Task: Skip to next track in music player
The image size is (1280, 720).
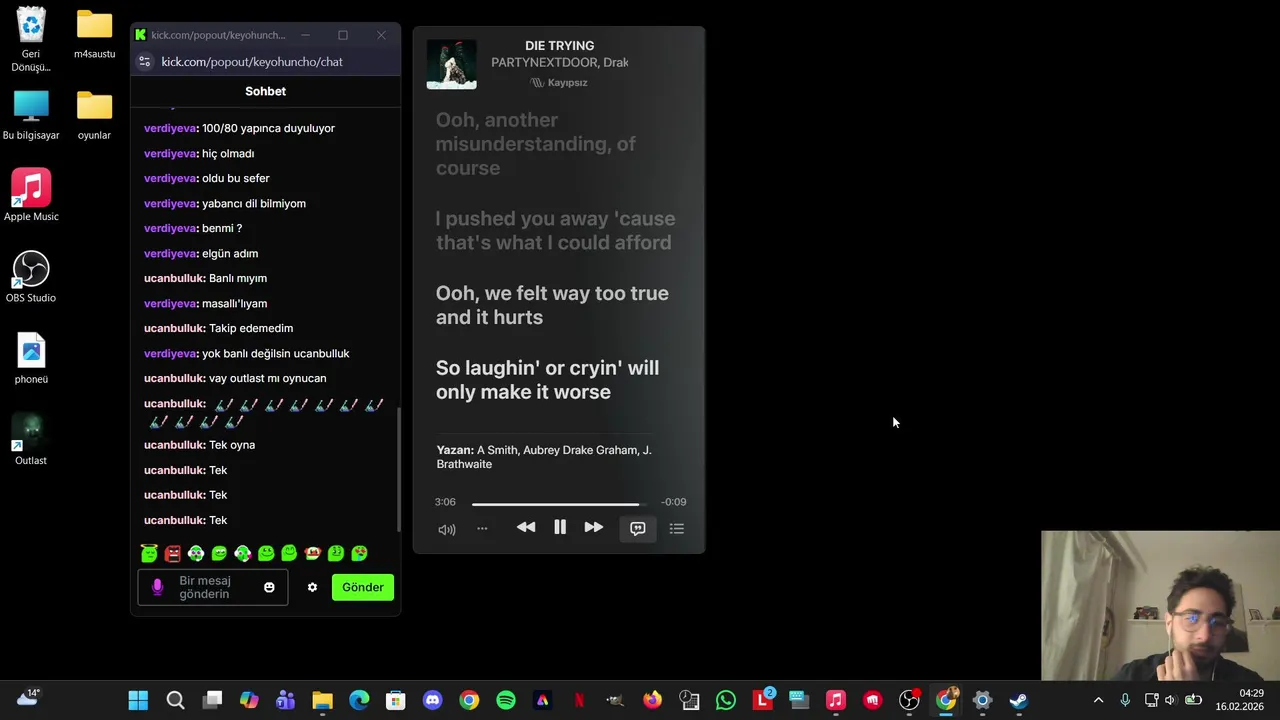Action: [x=593, y=527]
